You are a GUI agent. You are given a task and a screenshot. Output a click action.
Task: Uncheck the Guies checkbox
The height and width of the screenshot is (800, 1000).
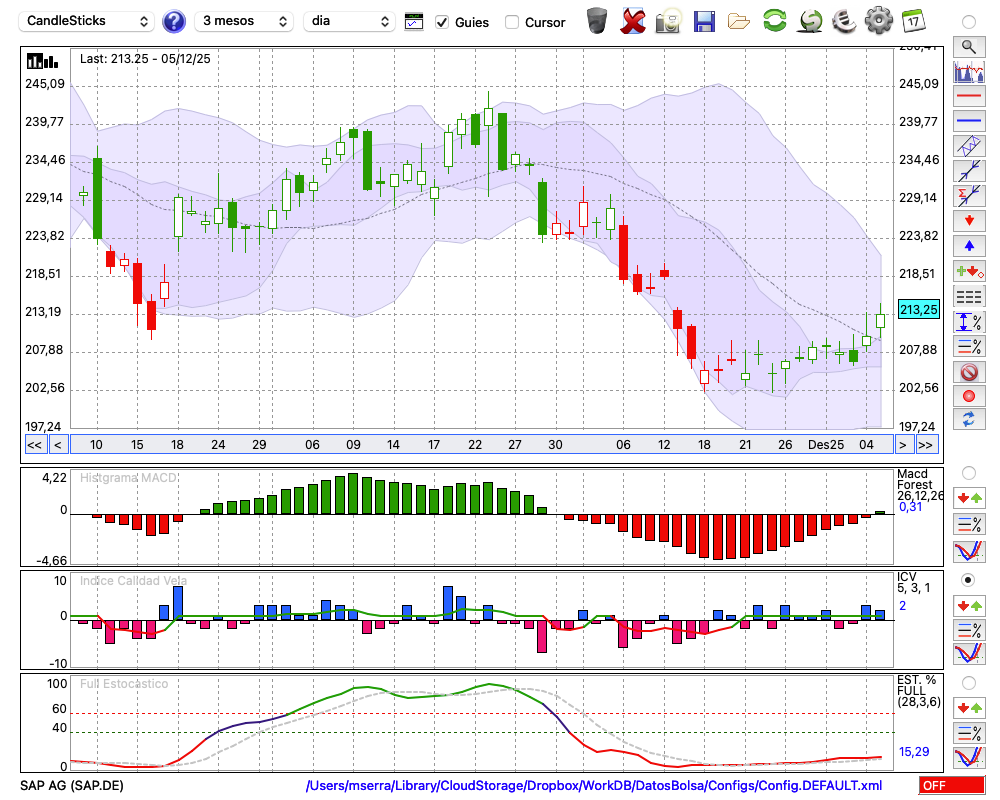click(x=442, y=22)
